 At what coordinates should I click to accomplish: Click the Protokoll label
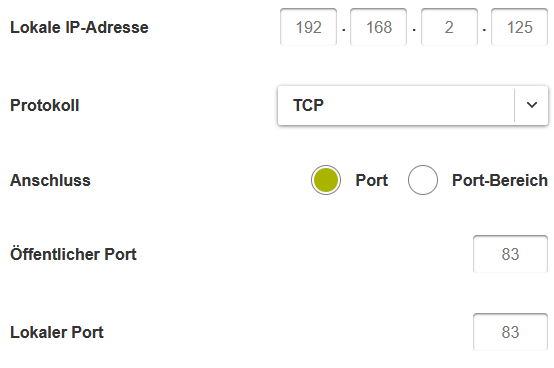(x=45, y=105)
